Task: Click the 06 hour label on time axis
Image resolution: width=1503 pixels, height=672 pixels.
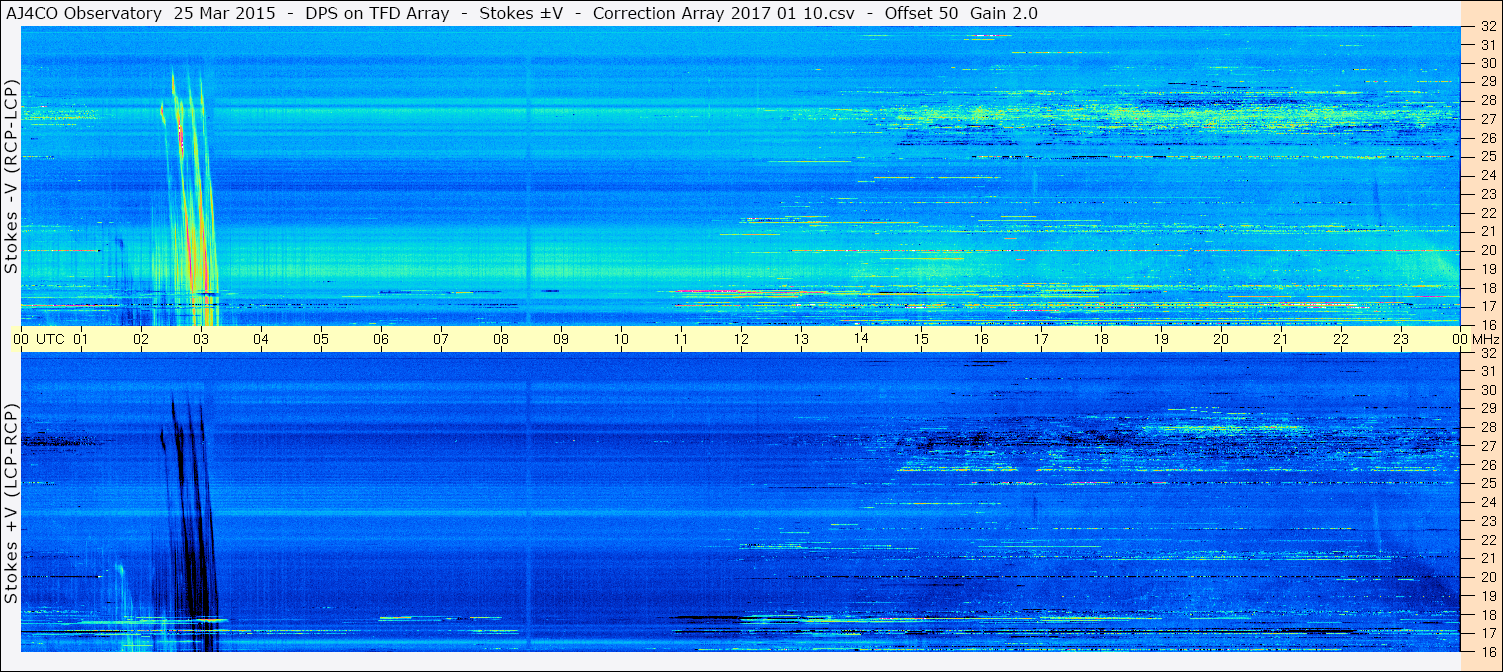Action: tap(381, 339)
